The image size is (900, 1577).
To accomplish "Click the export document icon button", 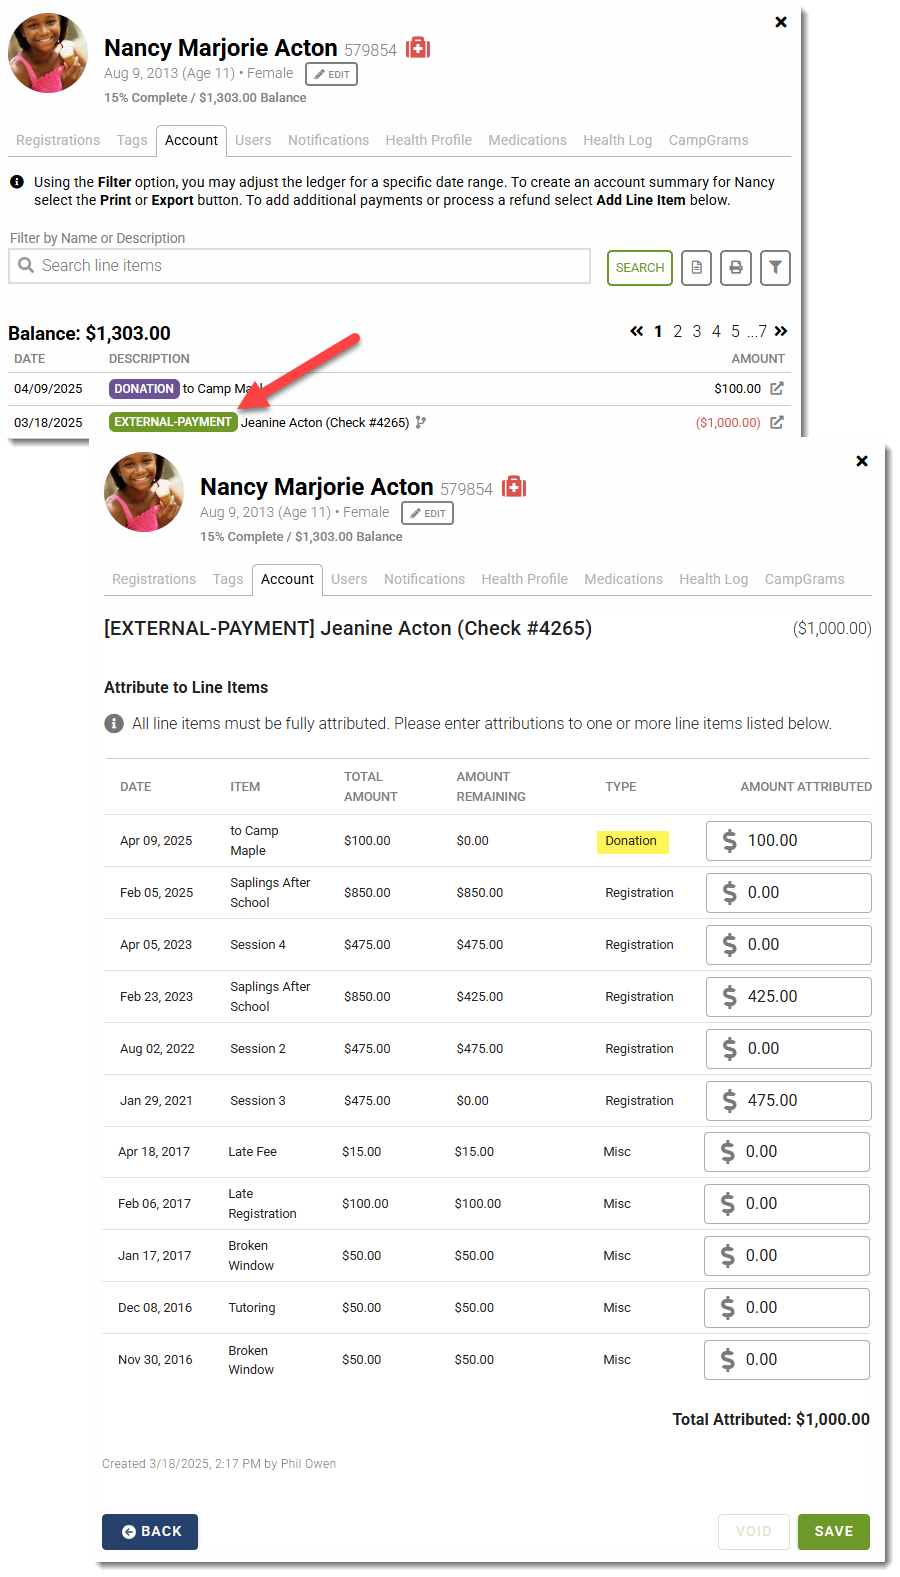I will (x=697, y=268).
